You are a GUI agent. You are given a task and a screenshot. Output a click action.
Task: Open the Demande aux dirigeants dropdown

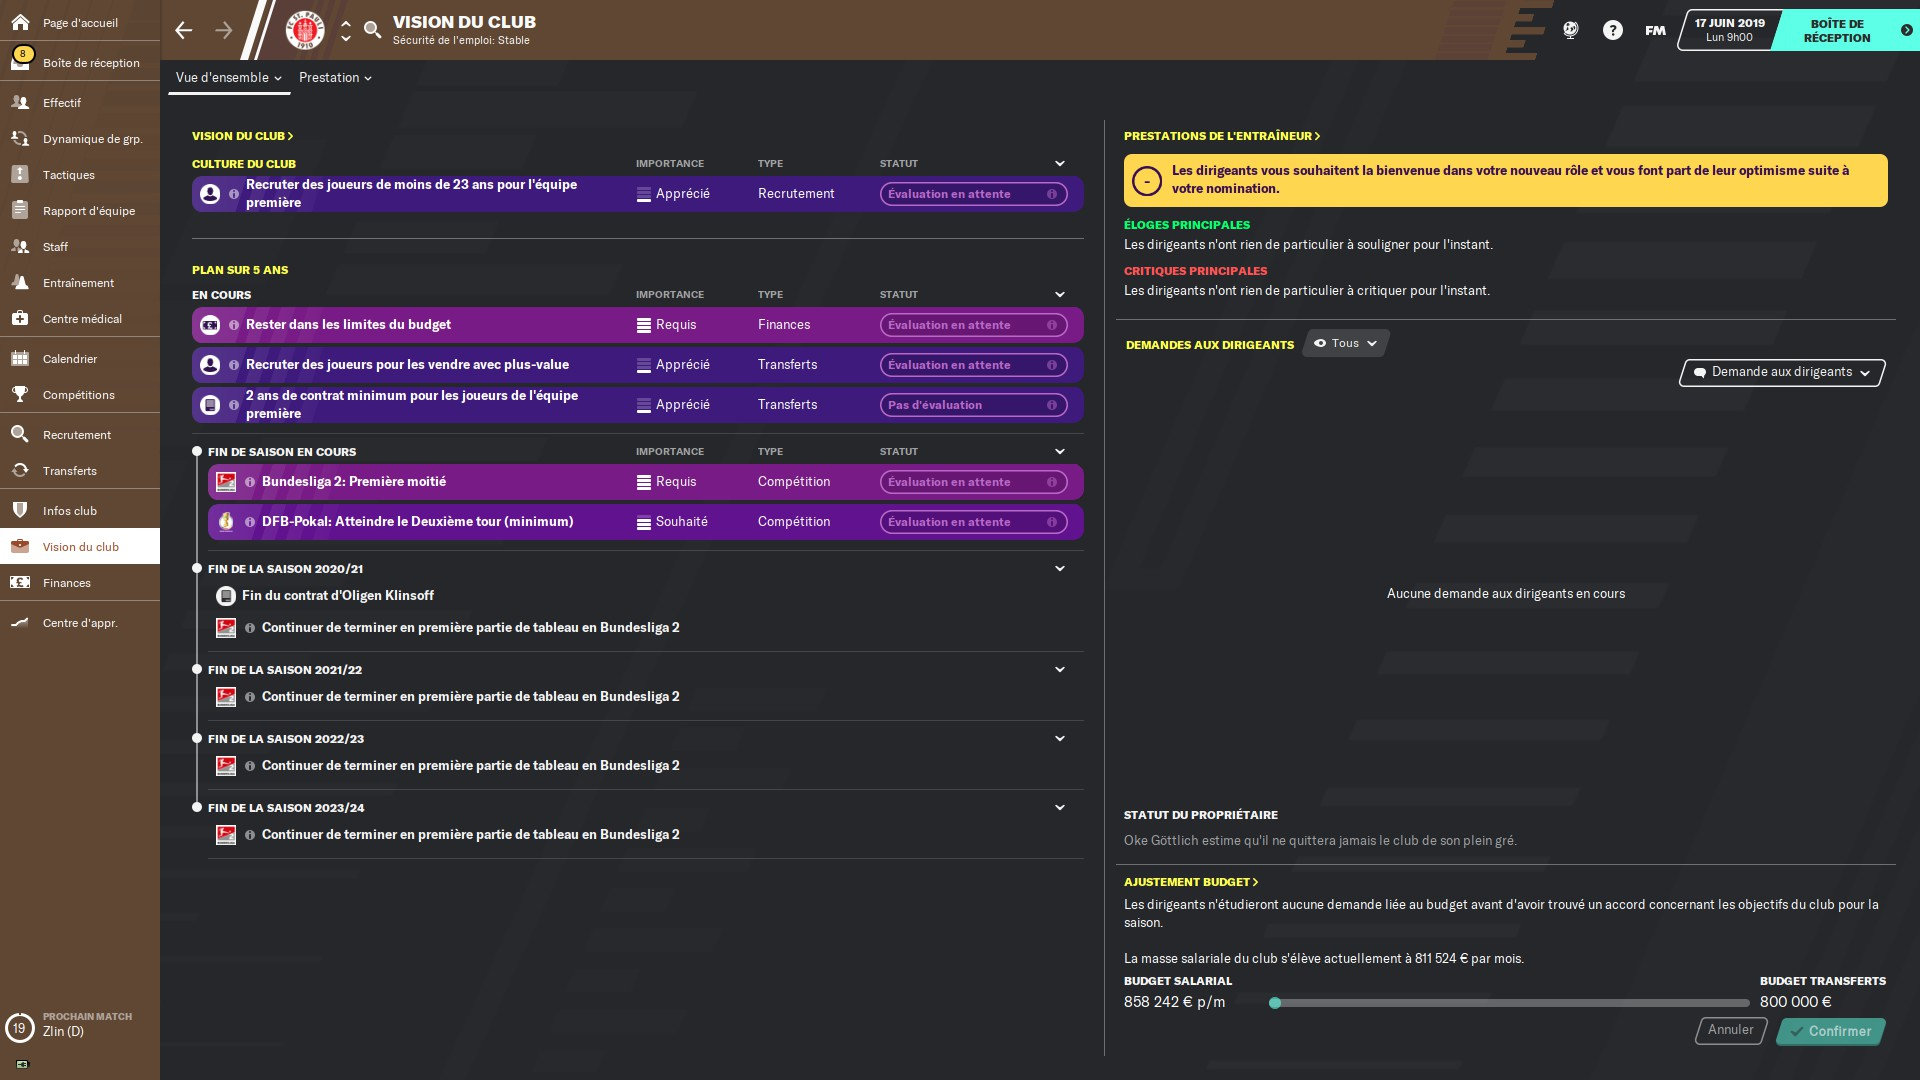tap(1781, 372)
